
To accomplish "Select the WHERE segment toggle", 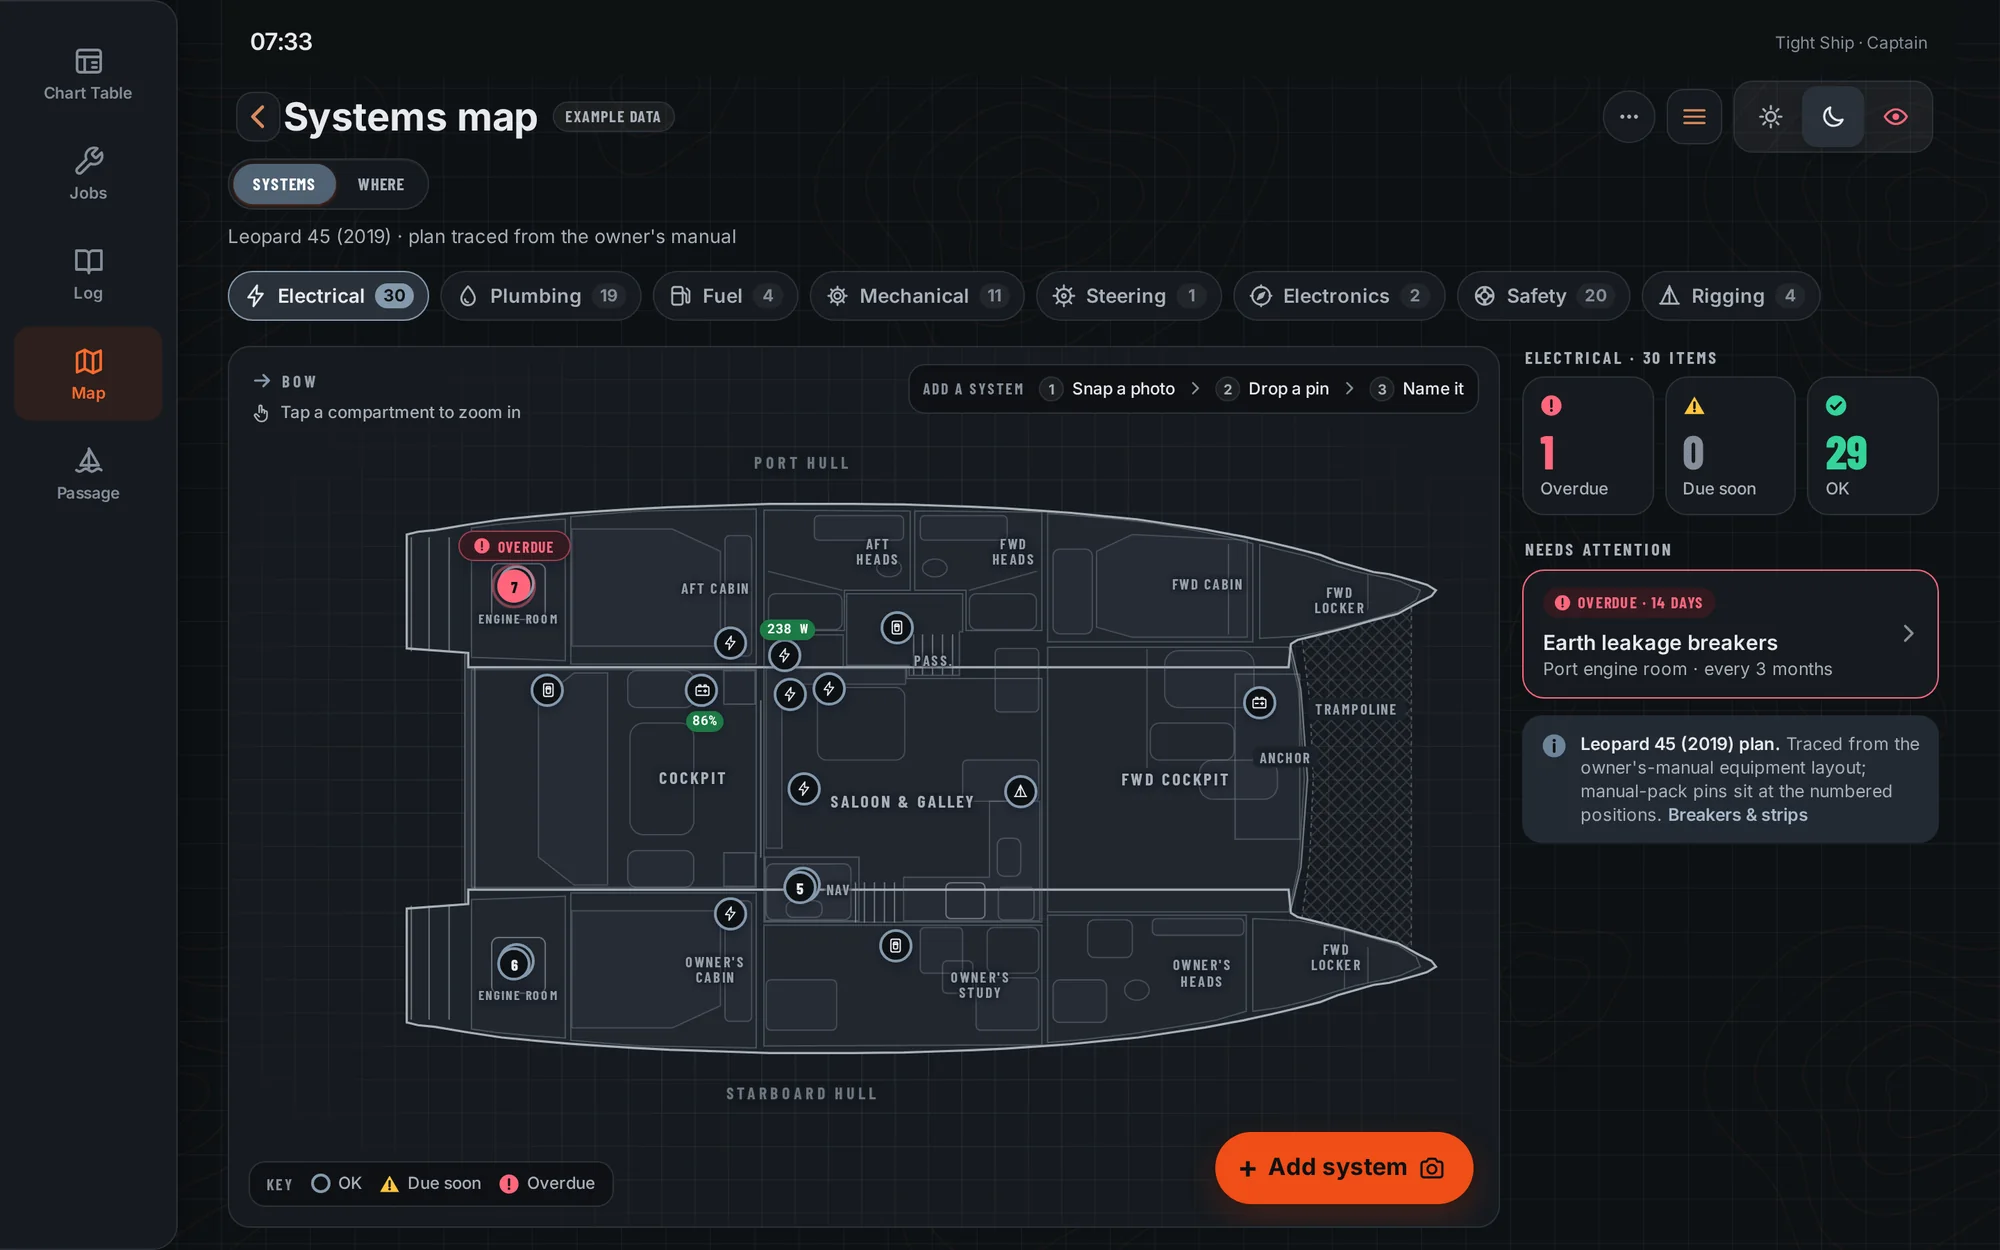I will [381, 185].
